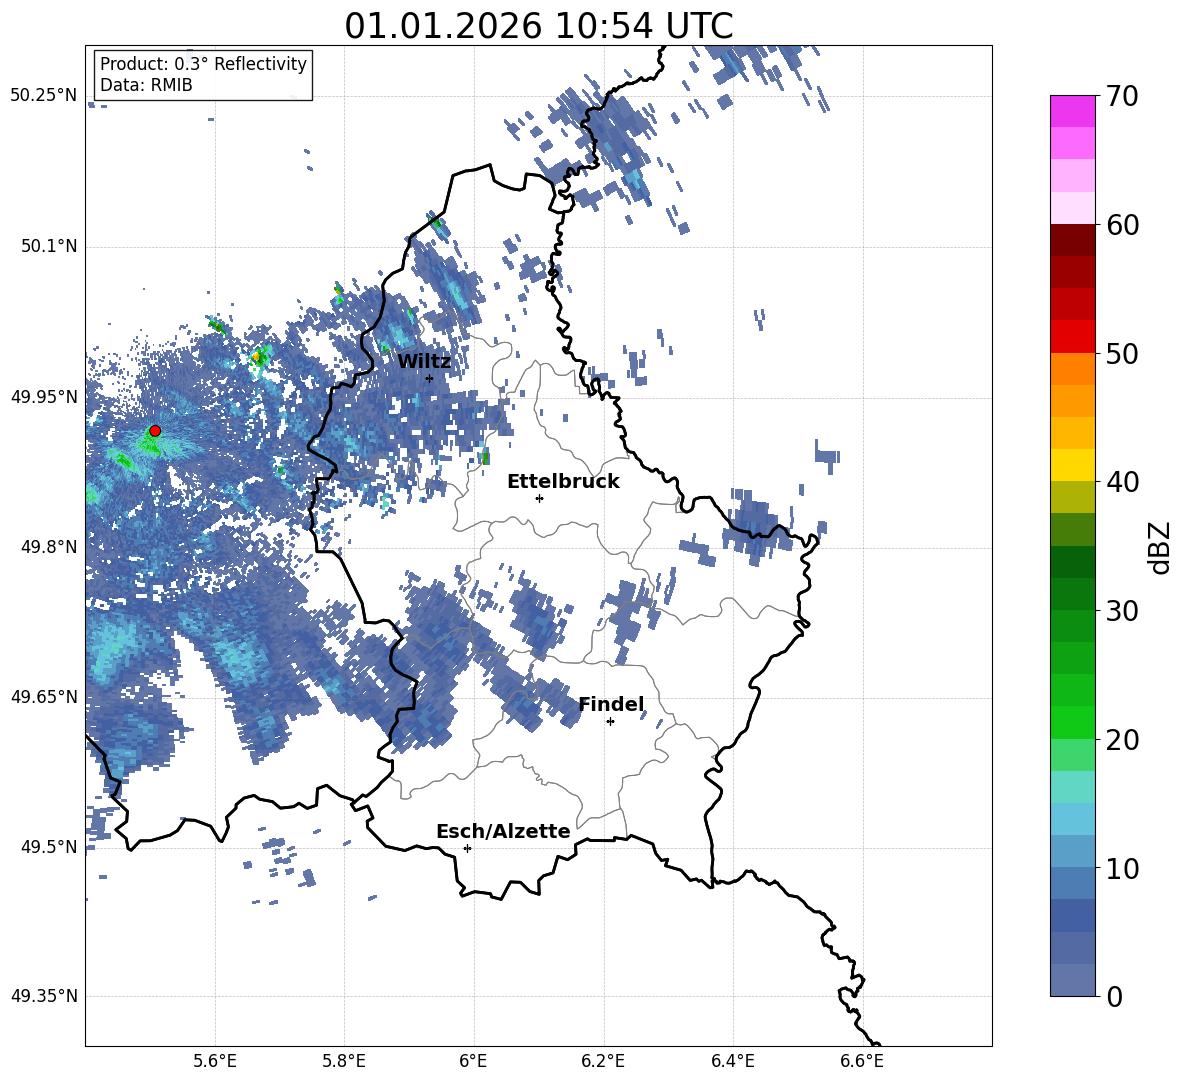Click the 30 tick on colorbar

click(x=1122, y=611)
